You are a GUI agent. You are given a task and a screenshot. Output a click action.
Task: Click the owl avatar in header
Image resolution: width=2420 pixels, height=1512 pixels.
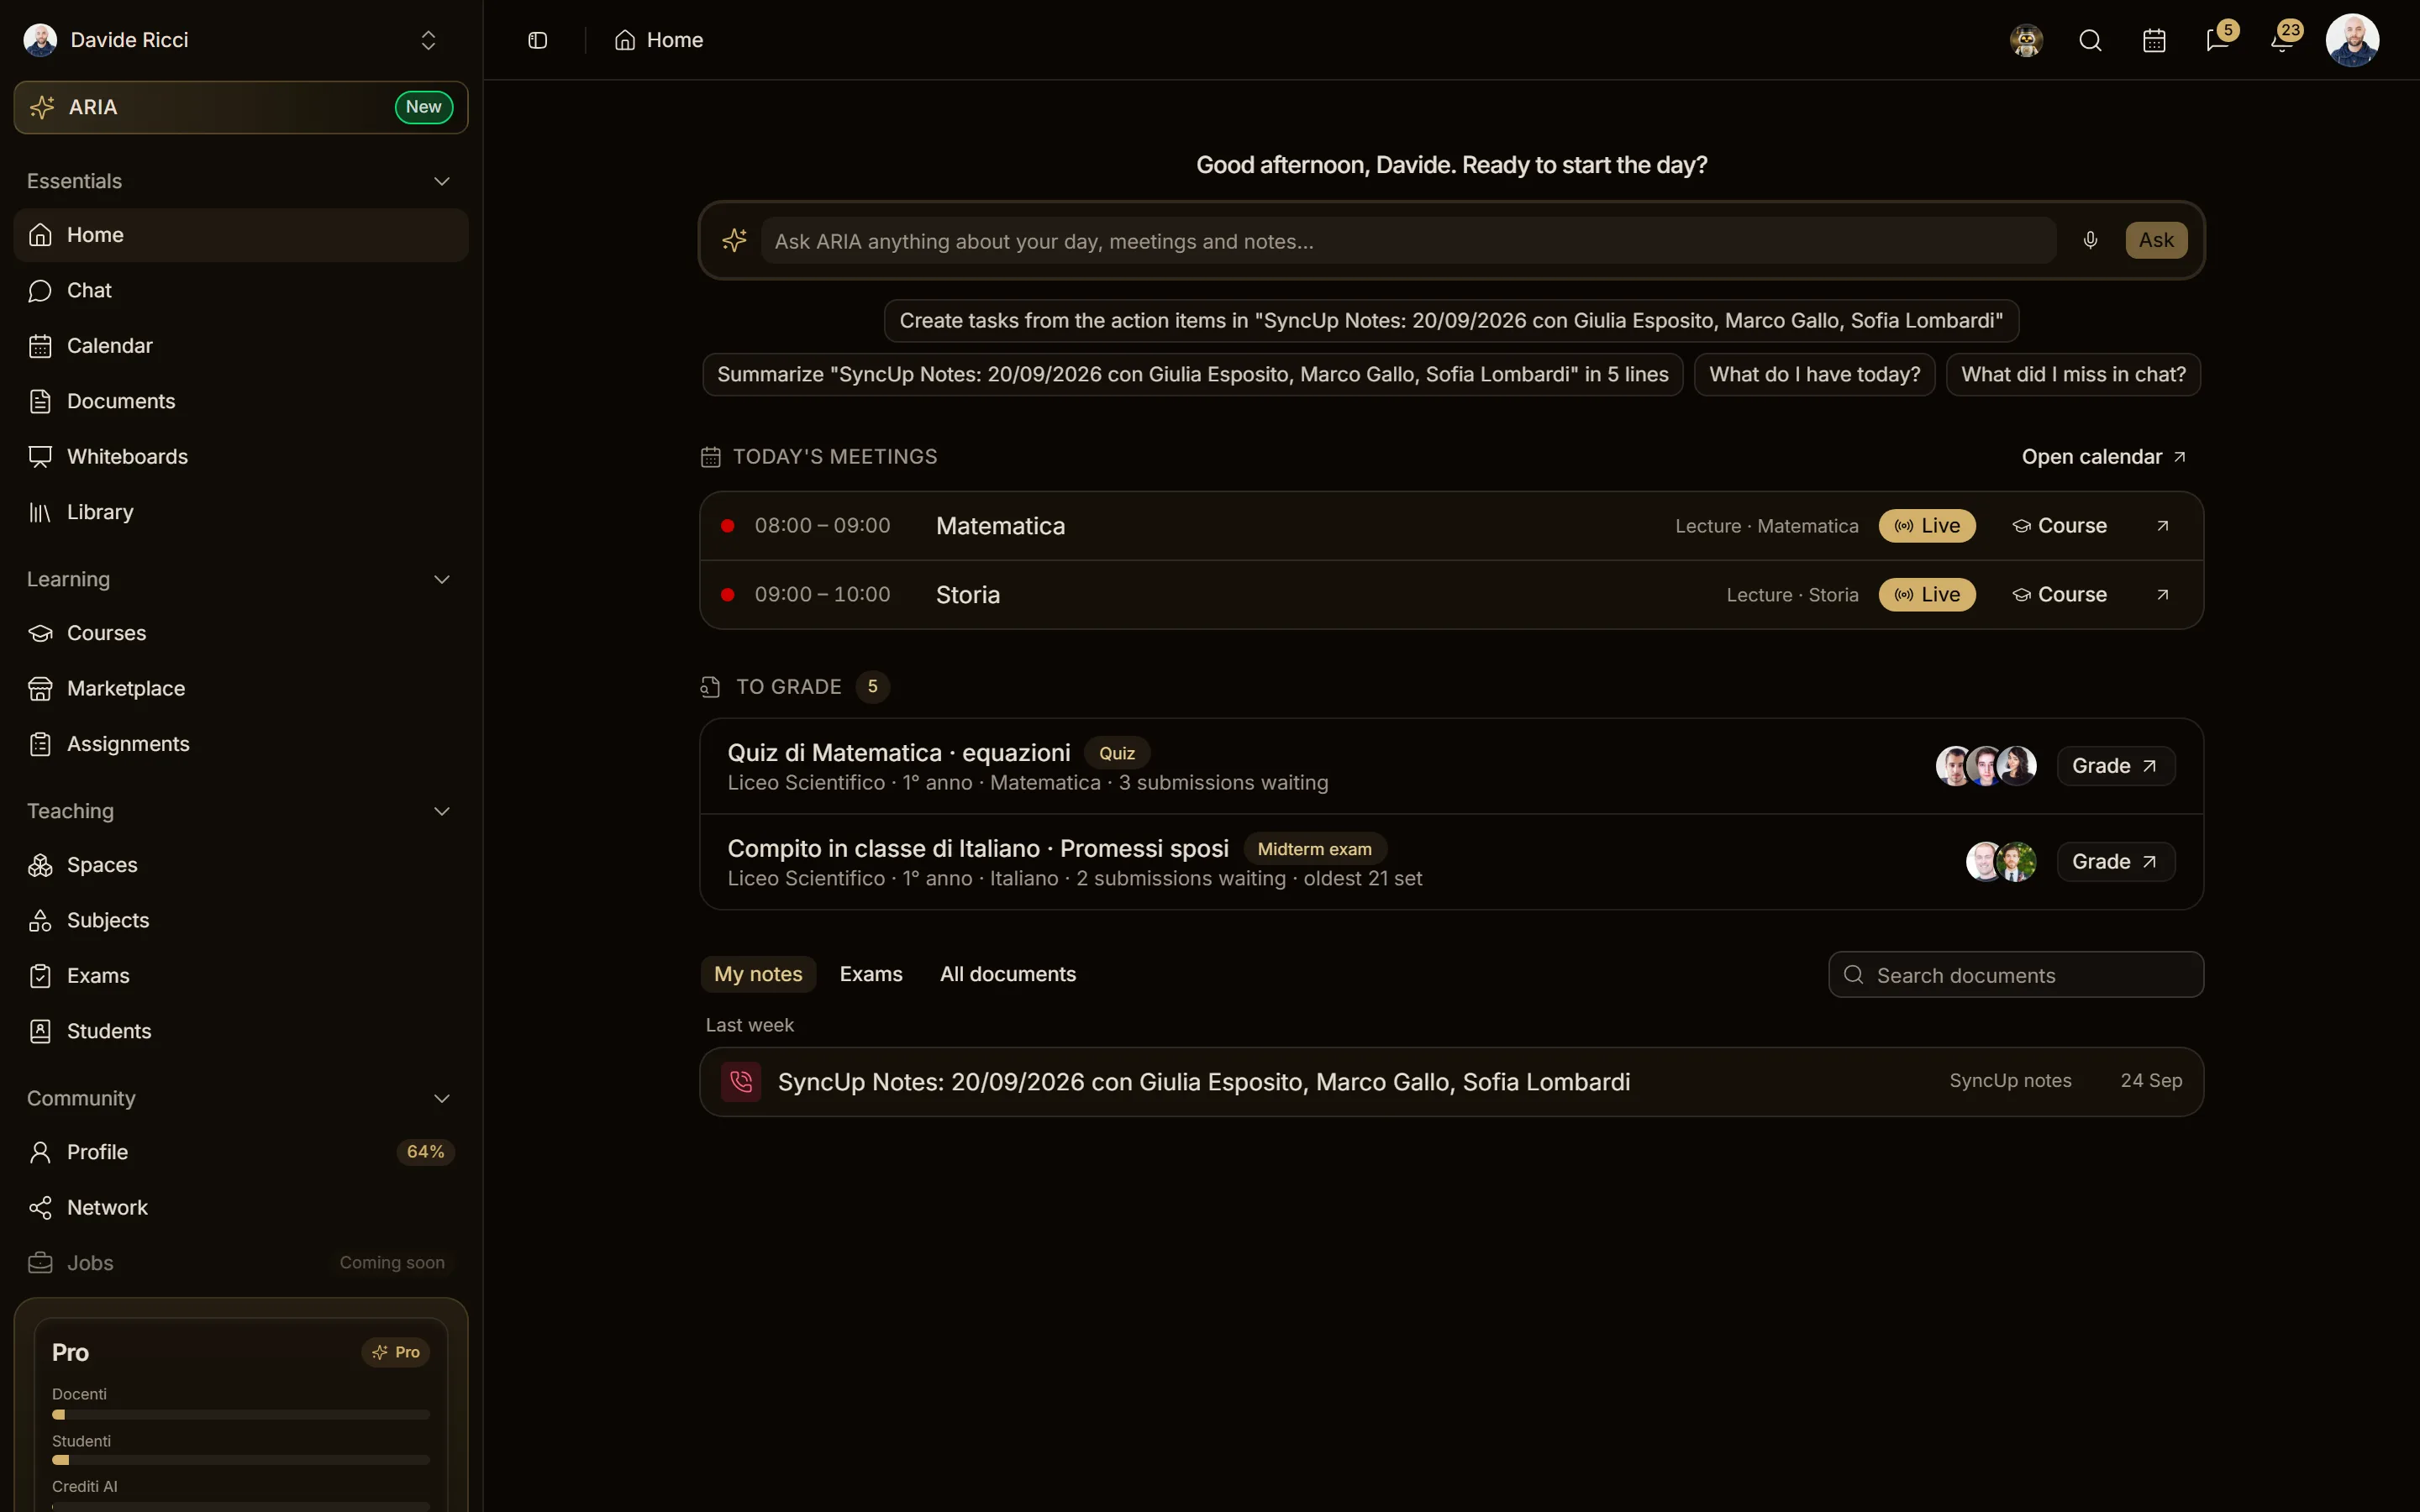2026,40
